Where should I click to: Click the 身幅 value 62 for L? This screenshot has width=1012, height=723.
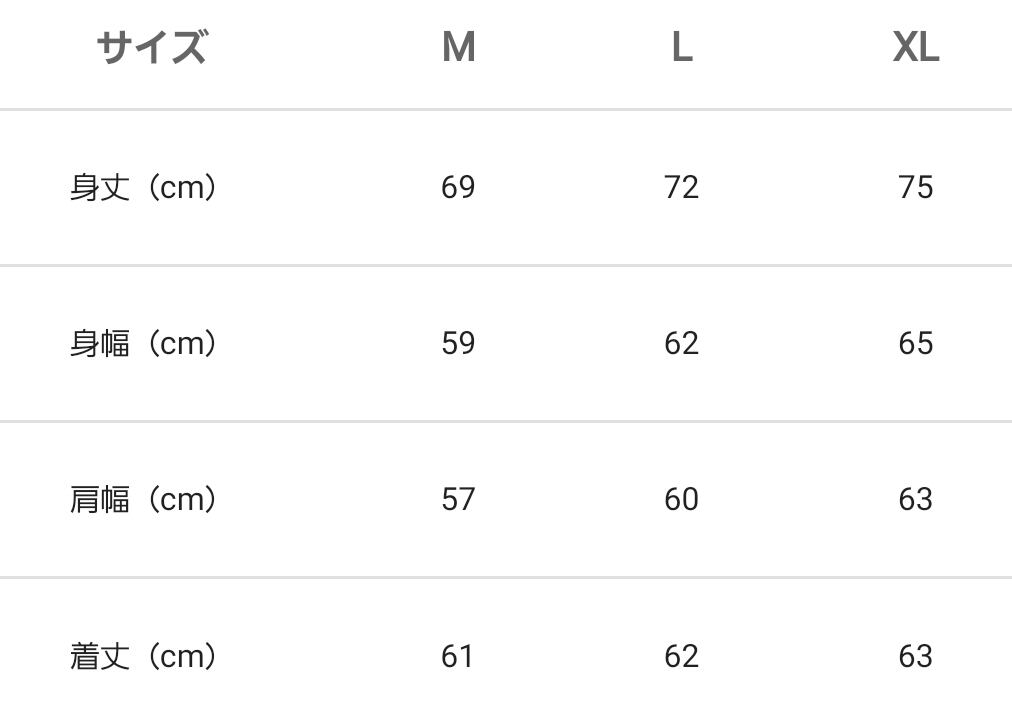[682, 343]
